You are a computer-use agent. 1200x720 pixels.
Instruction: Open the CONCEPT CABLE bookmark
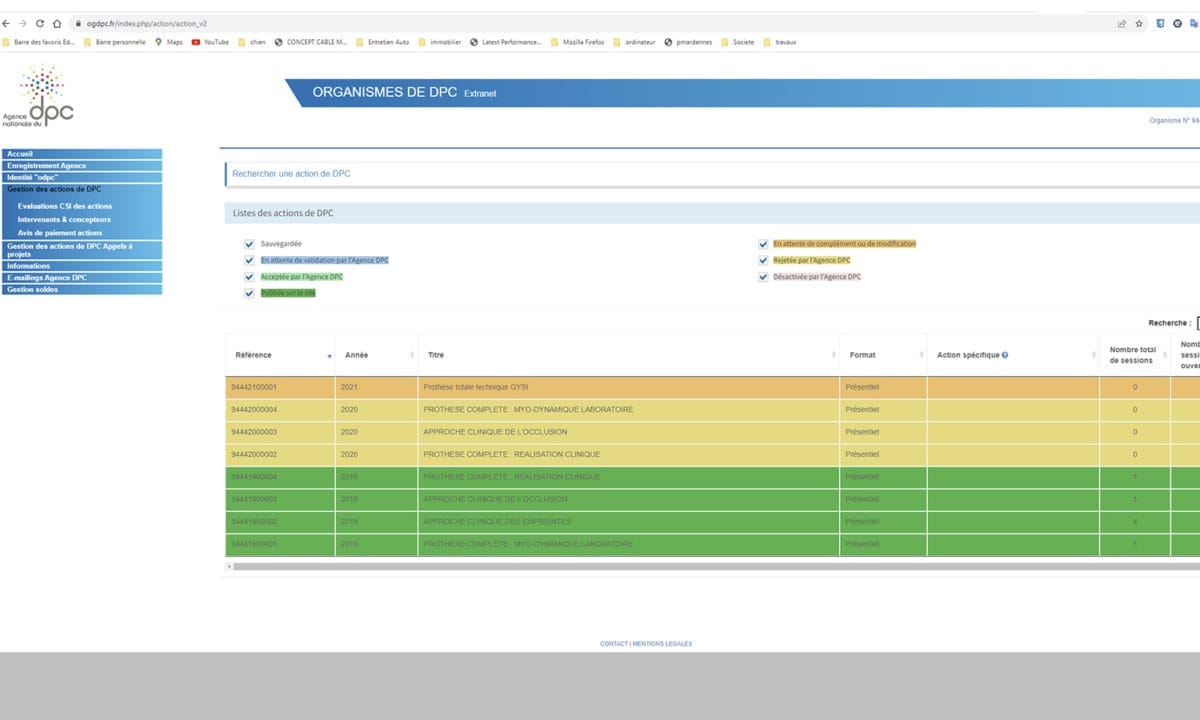[310, 42]
